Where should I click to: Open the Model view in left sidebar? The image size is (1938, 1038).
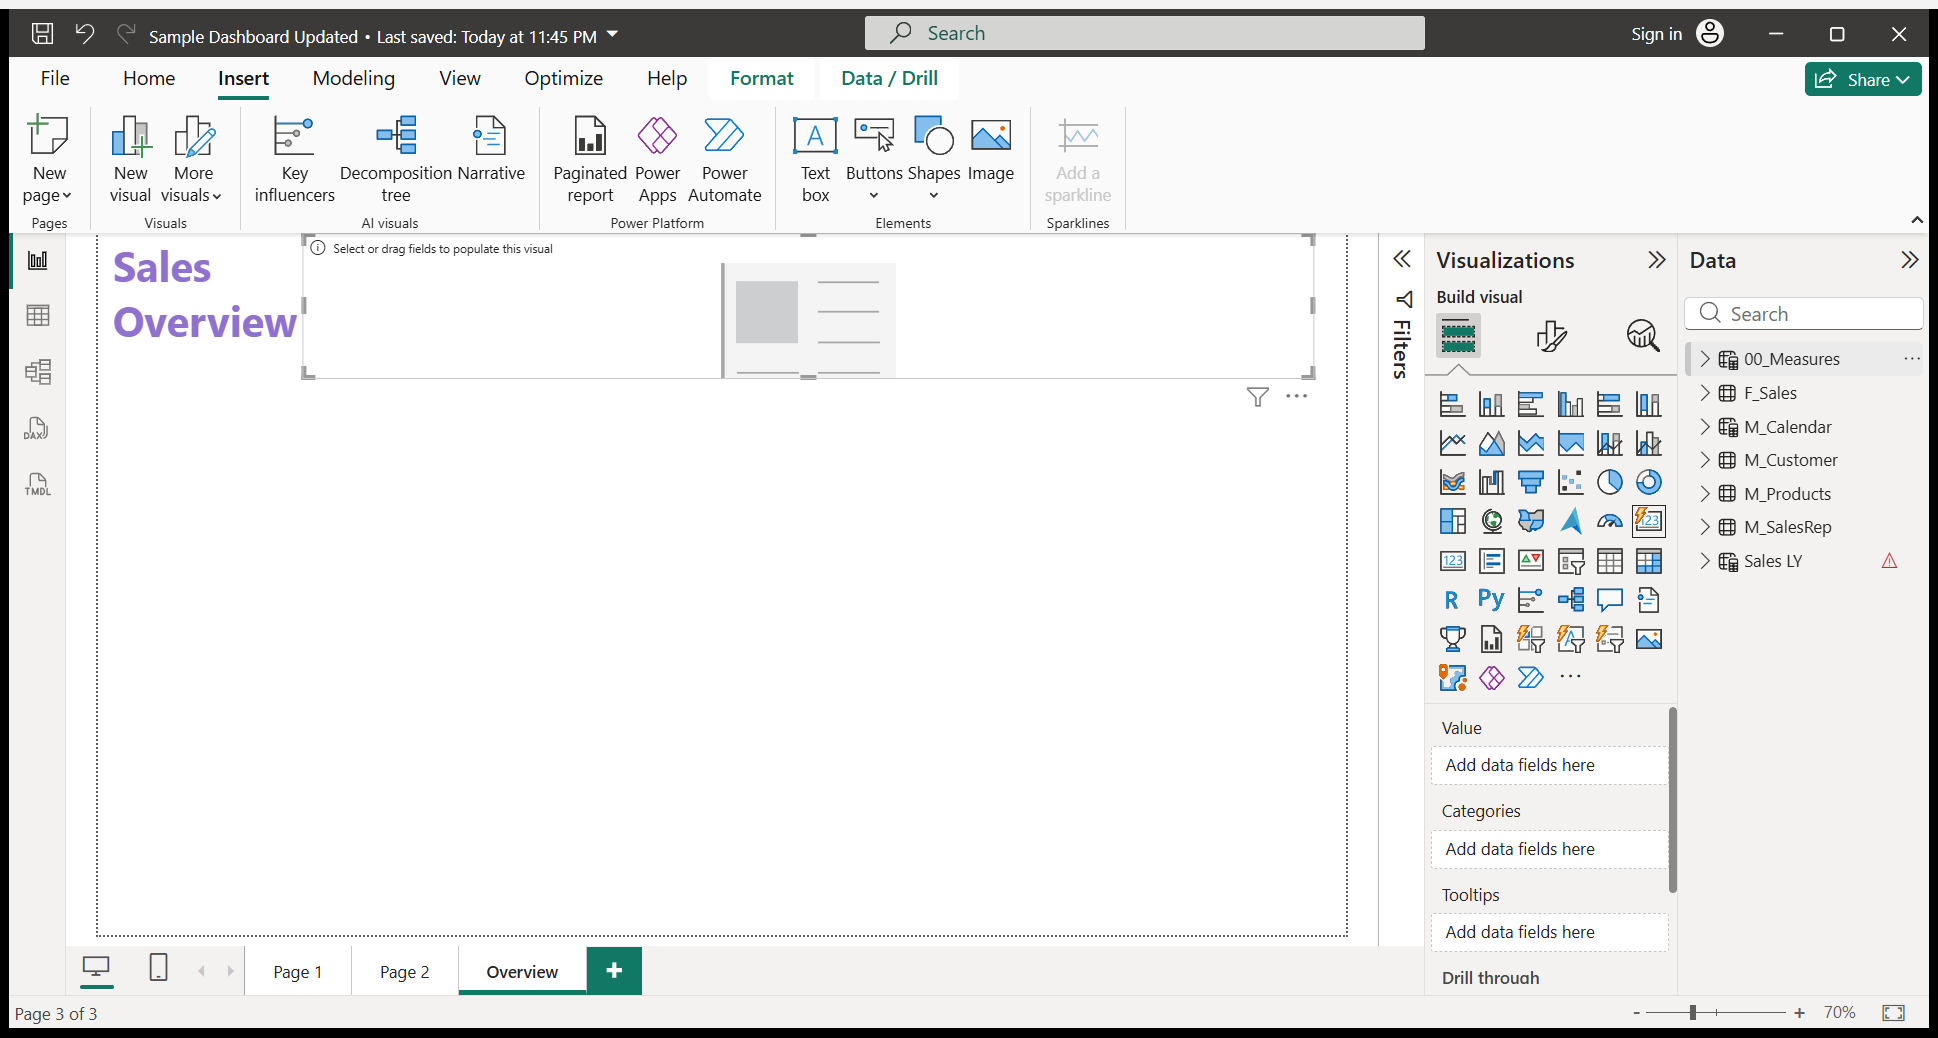click(37, 372)
